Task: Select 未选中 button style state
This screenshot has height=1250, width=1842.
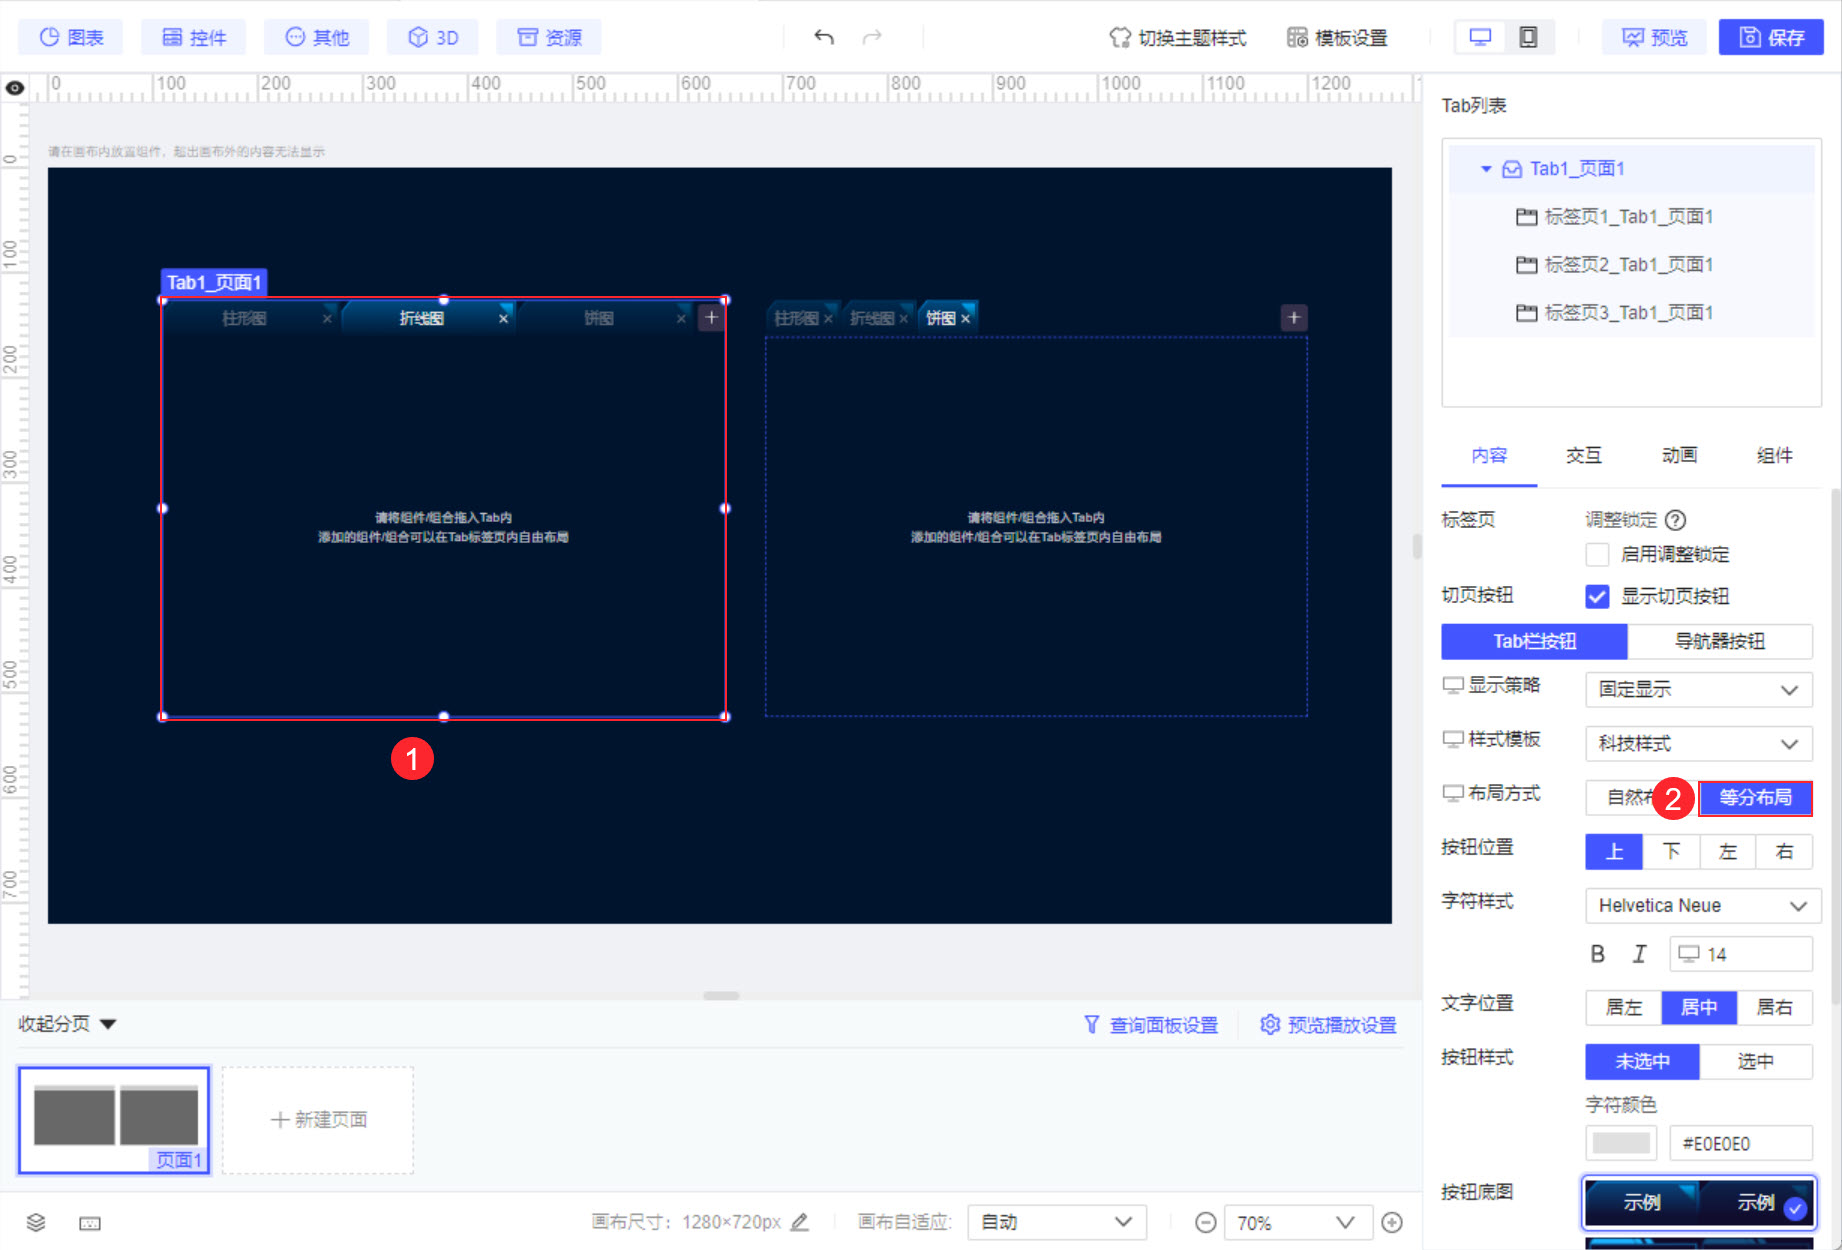Action: tap(1642, 1061)
